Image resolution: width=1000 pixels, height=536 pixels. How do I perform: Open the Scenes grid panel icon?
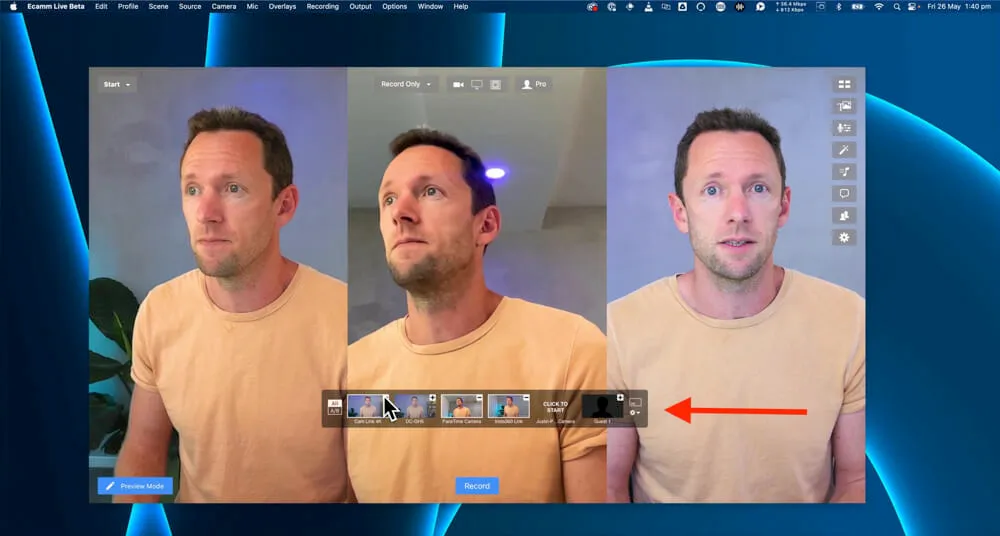click(x=844, y=85)
